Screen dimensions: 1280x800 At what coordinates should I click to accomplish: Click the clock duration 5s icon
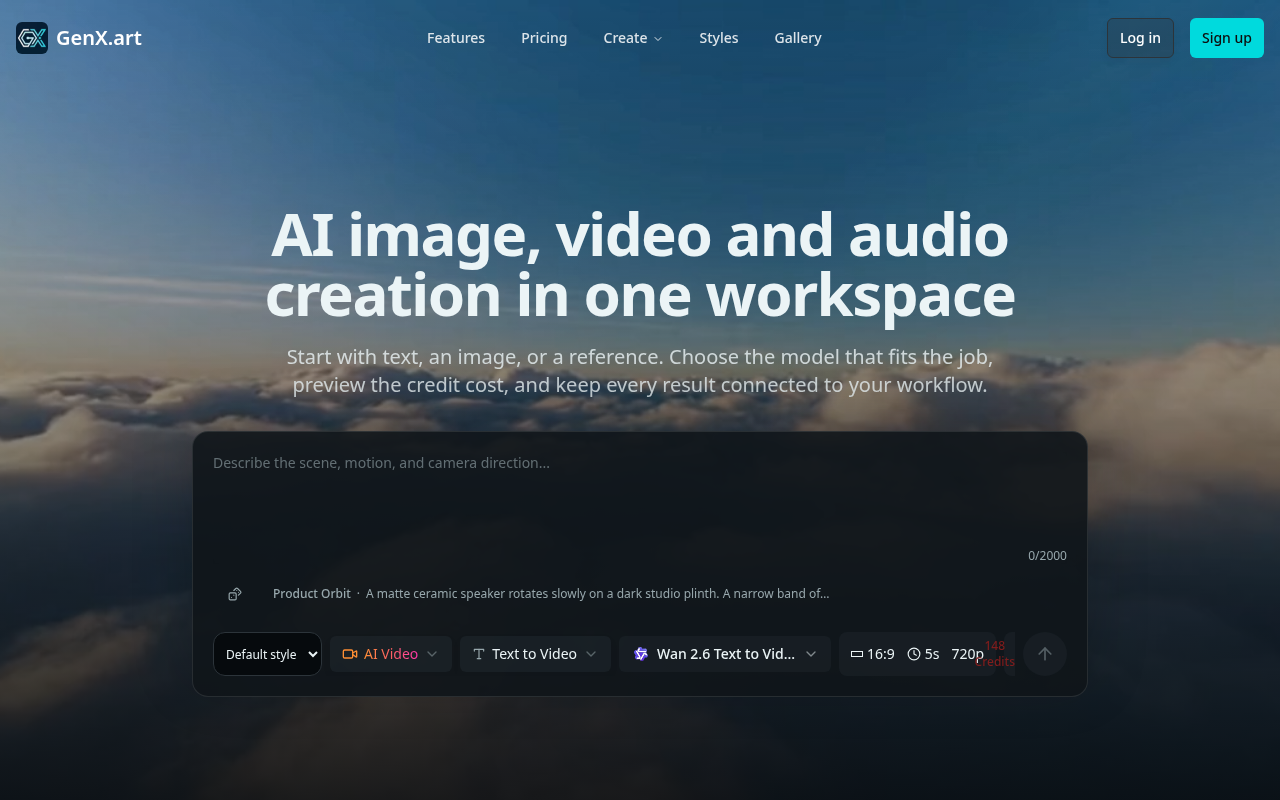(914, 654)
